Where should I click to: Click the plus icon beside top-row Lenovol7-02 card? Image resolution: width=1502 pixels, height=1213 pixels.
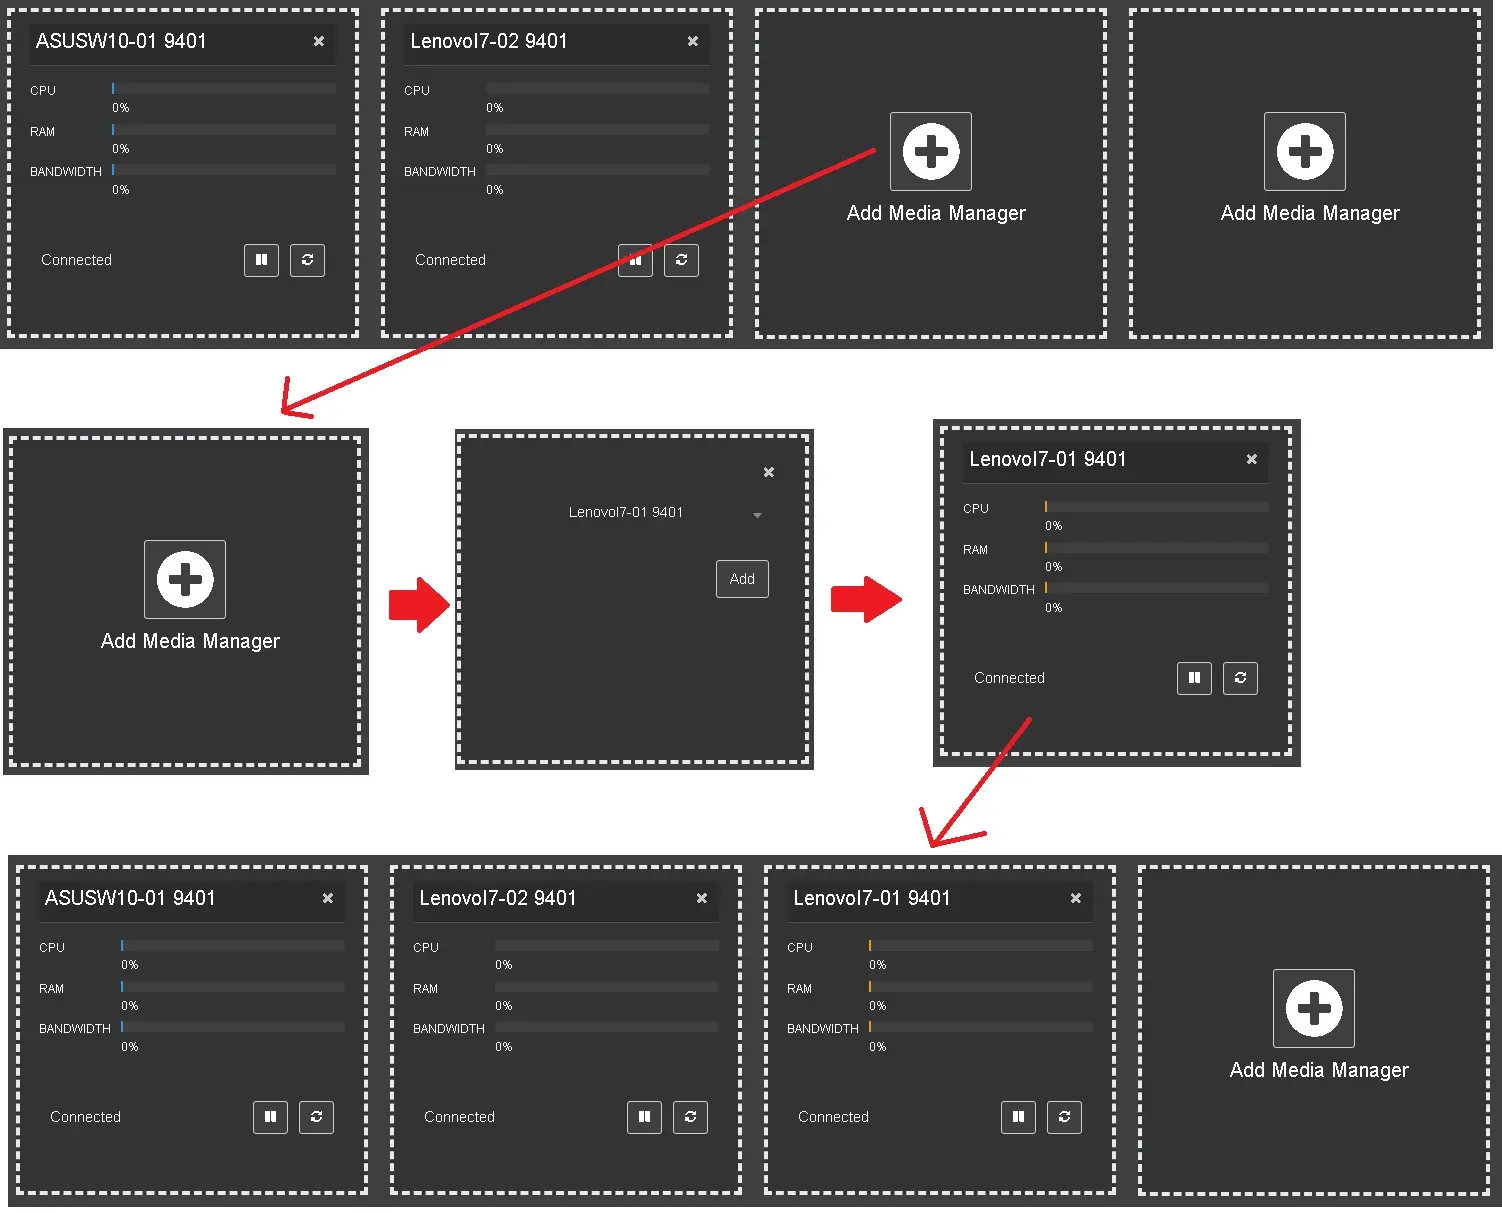[930, 152]
